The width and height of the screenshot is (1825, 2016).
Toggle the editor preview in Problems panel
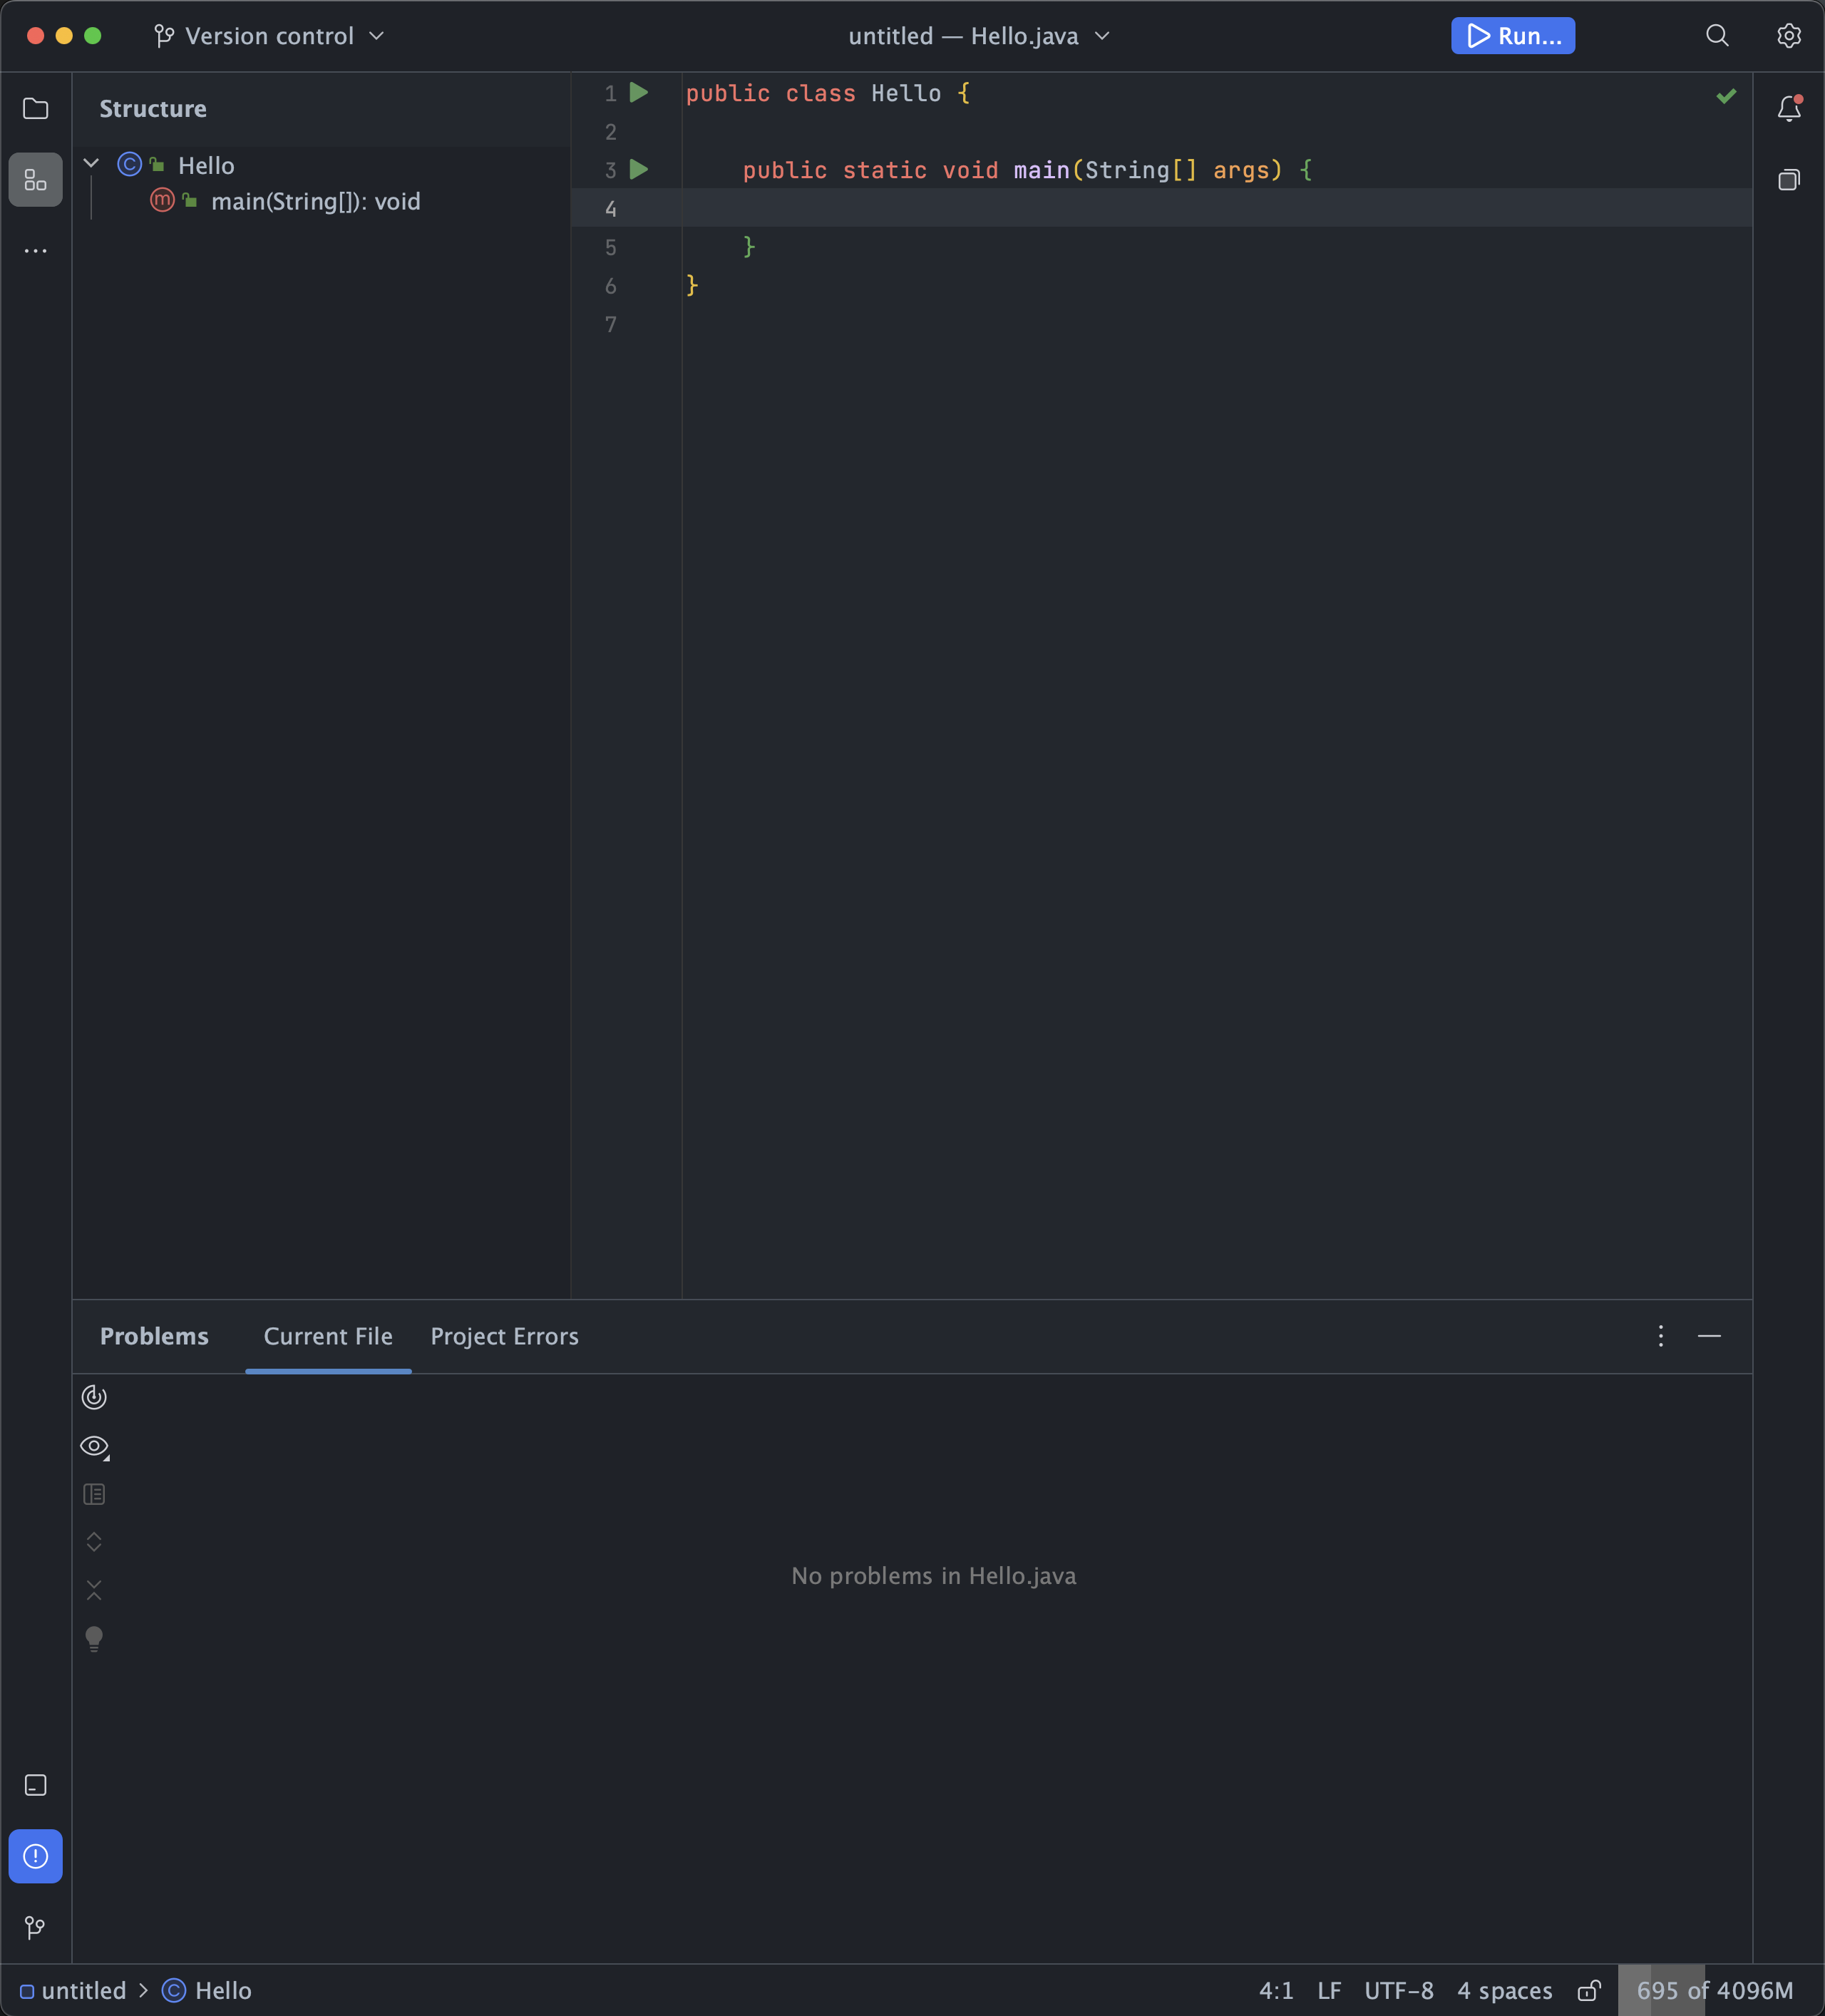[95, 1493]
